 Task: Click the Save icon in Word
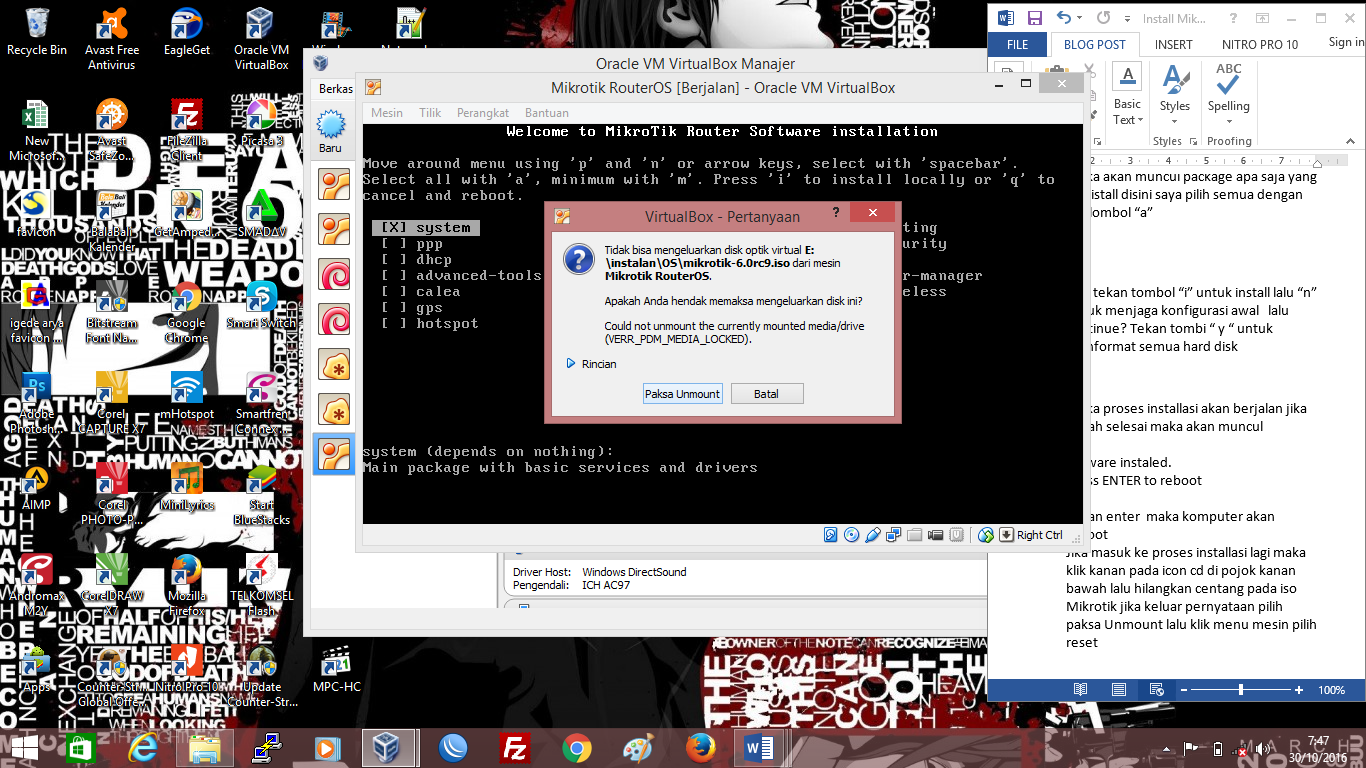point(1035,18)
